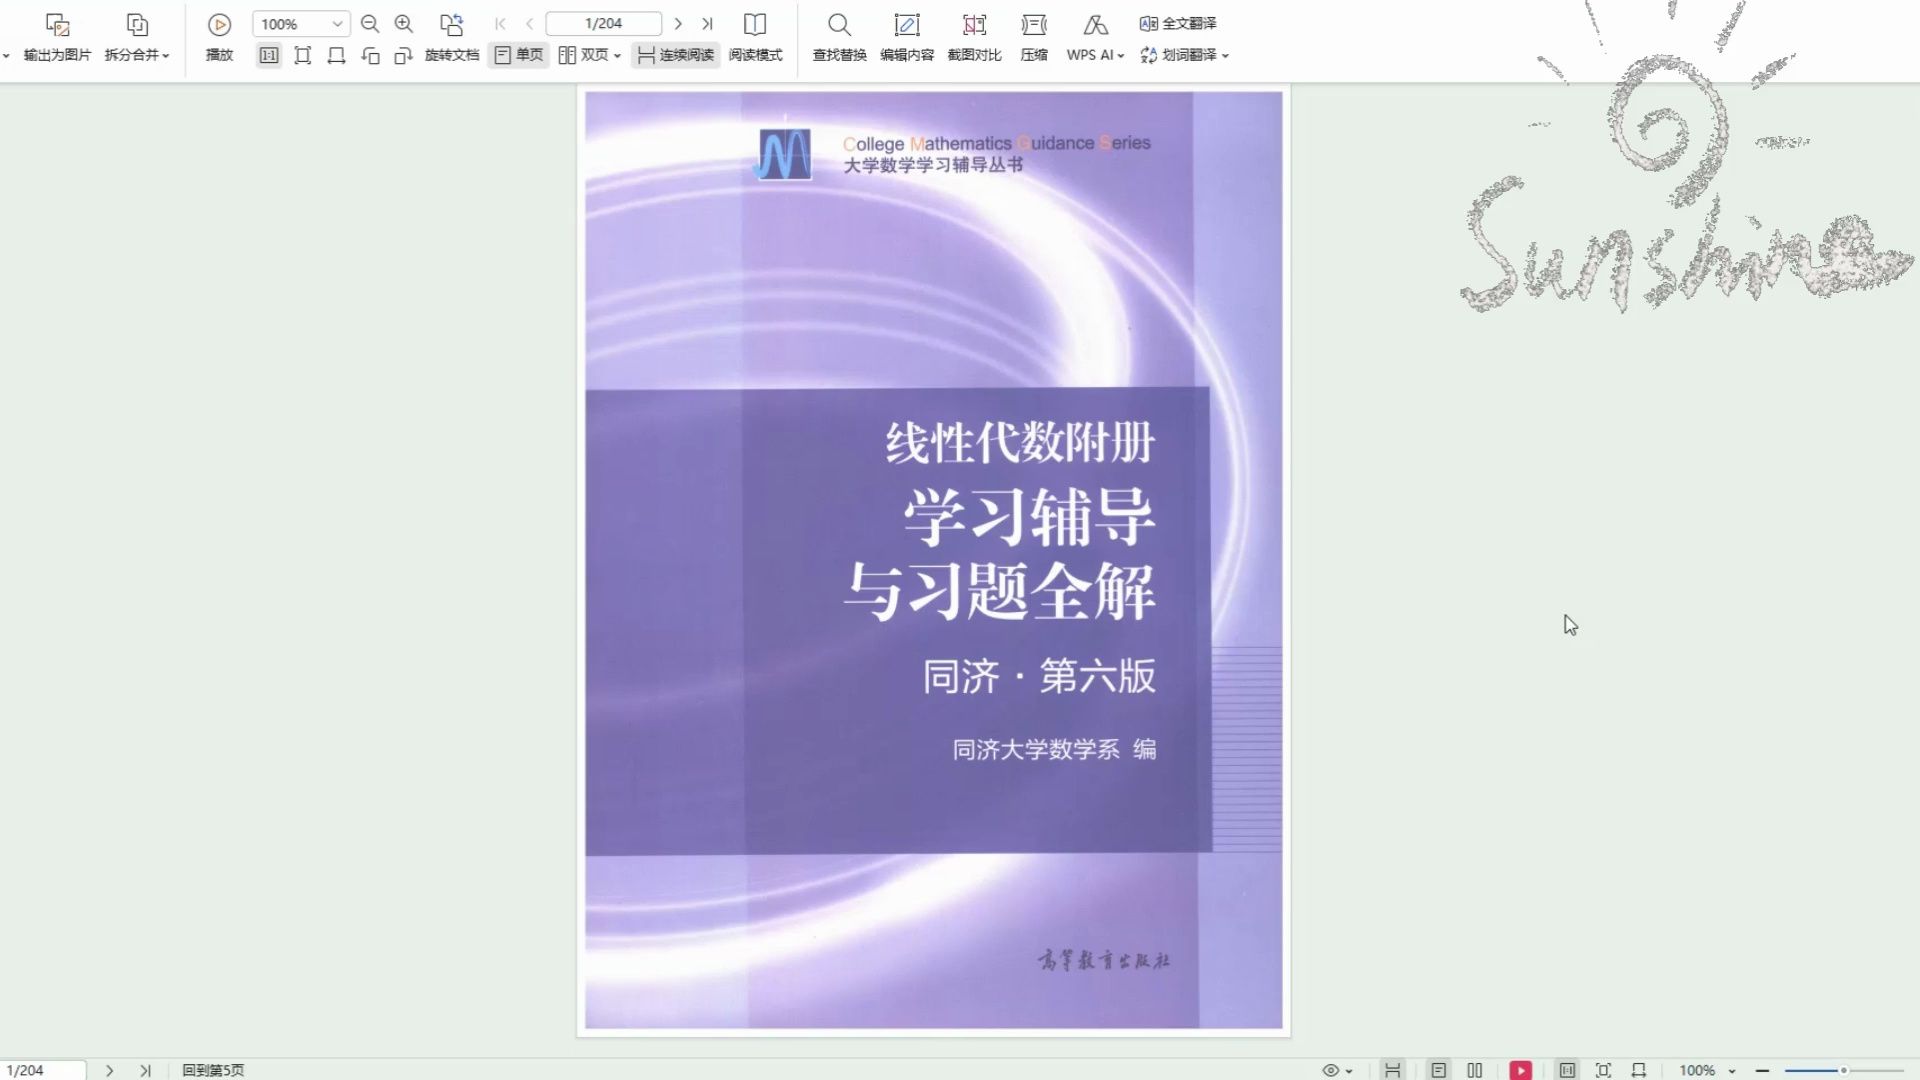
Task: Select actual size 1:1 view icon in toolbar
Action: point(269,55)
